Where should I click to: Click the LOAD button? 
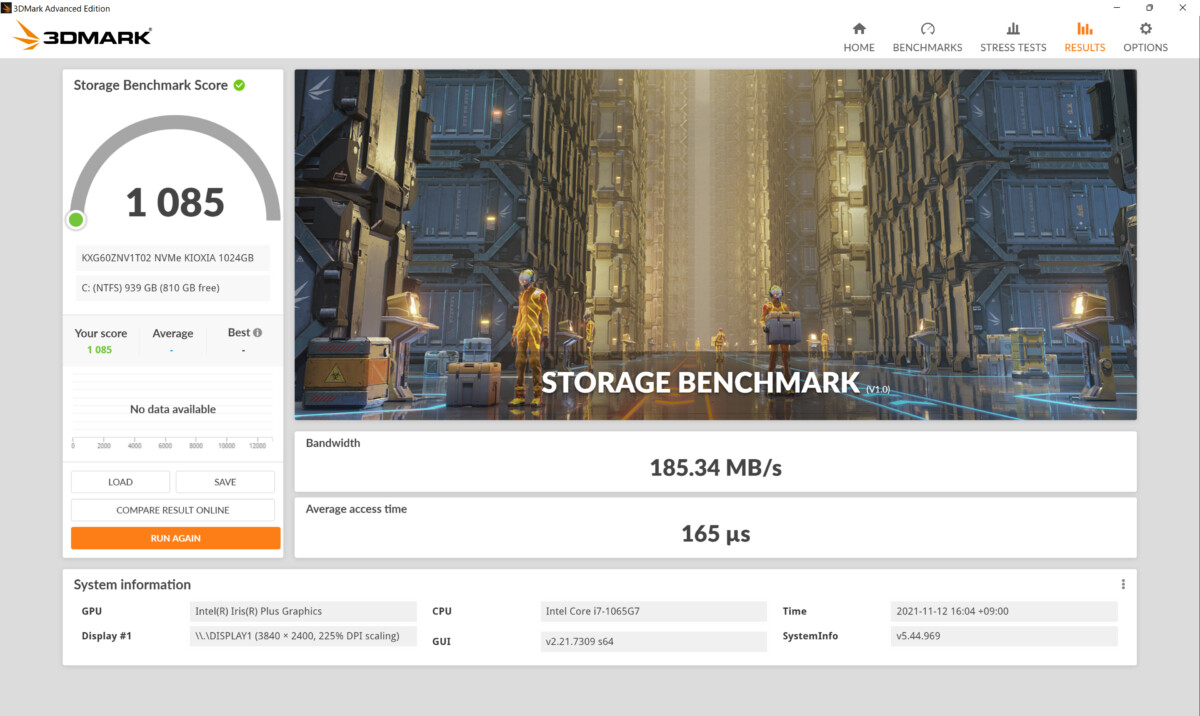click(120, 482)
